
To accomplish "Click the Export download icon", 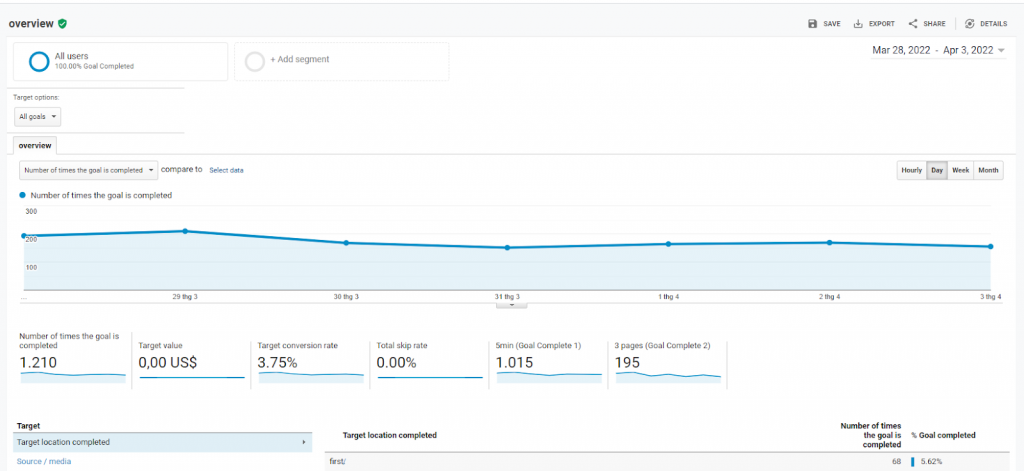I will 858,24.
